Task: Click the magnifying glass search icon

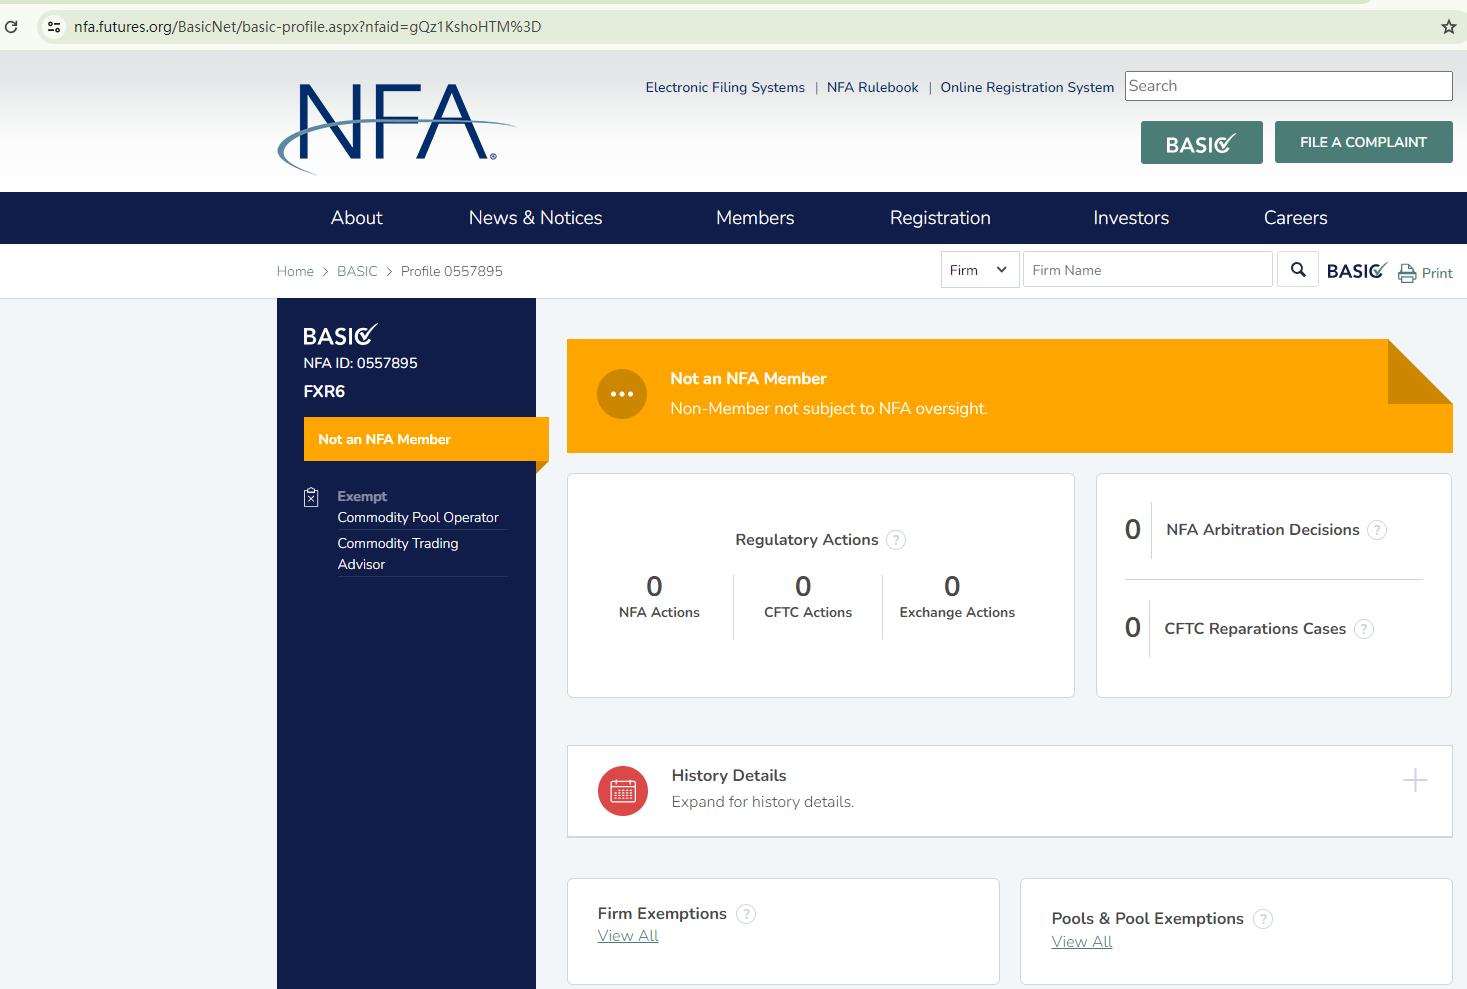Action: [1298, 270]
